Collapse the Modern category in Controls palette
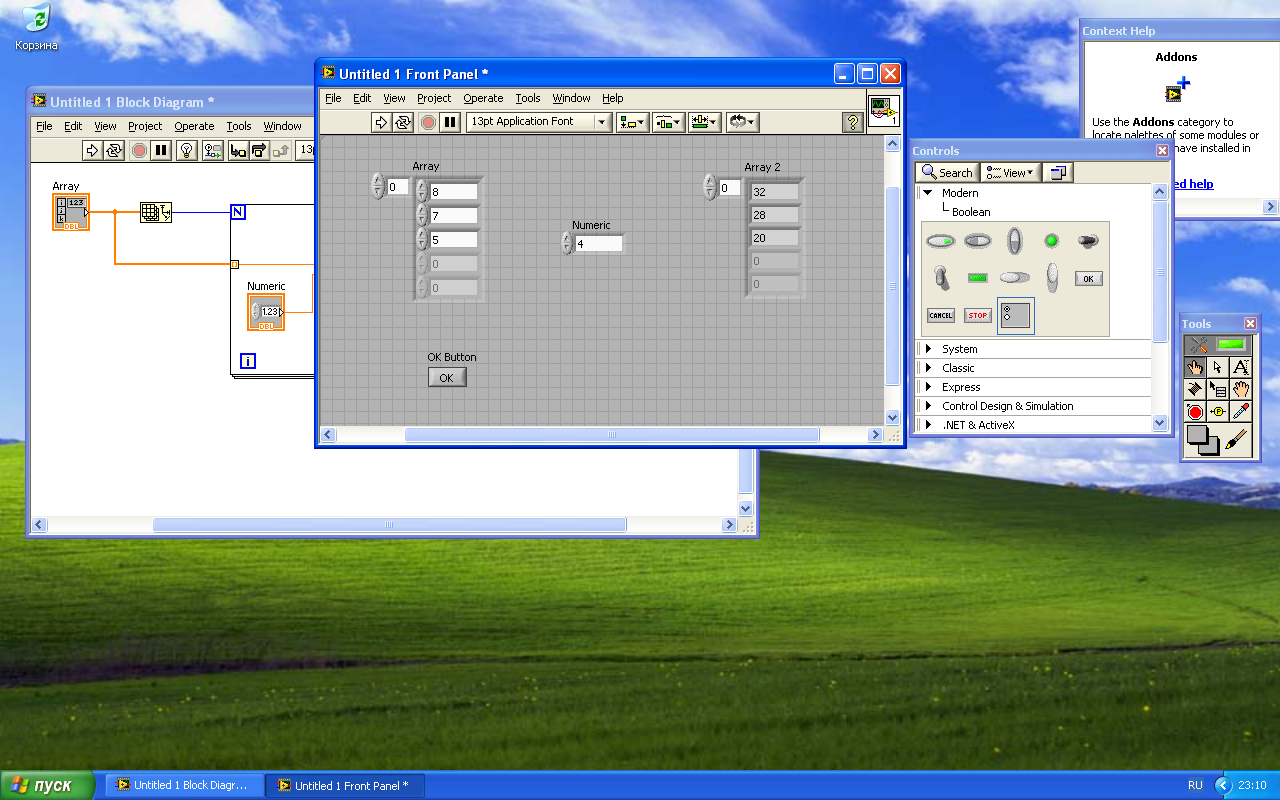This screenshot has width=1280, height=800. [927, 193]
